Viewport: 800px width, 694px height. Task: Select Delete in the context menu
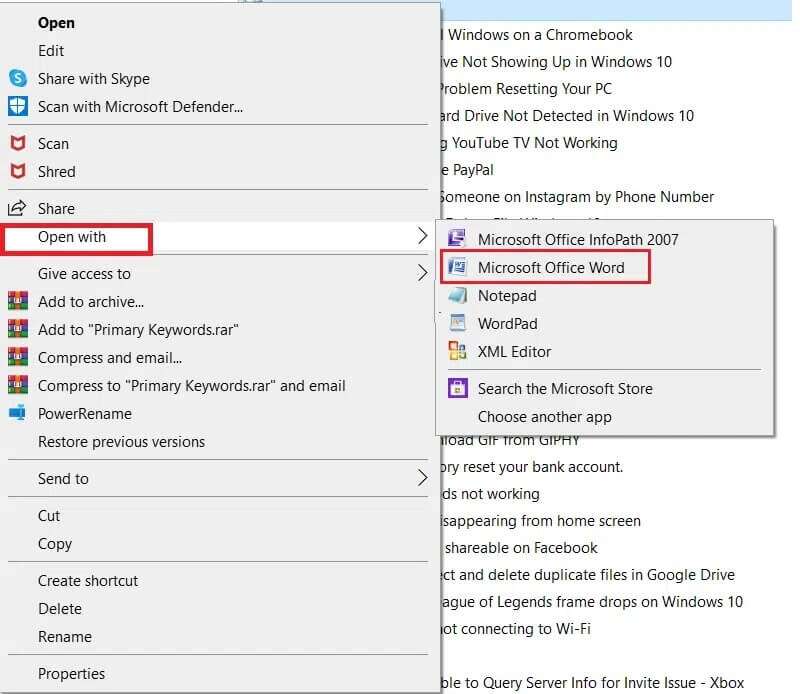tap(218, 608)
